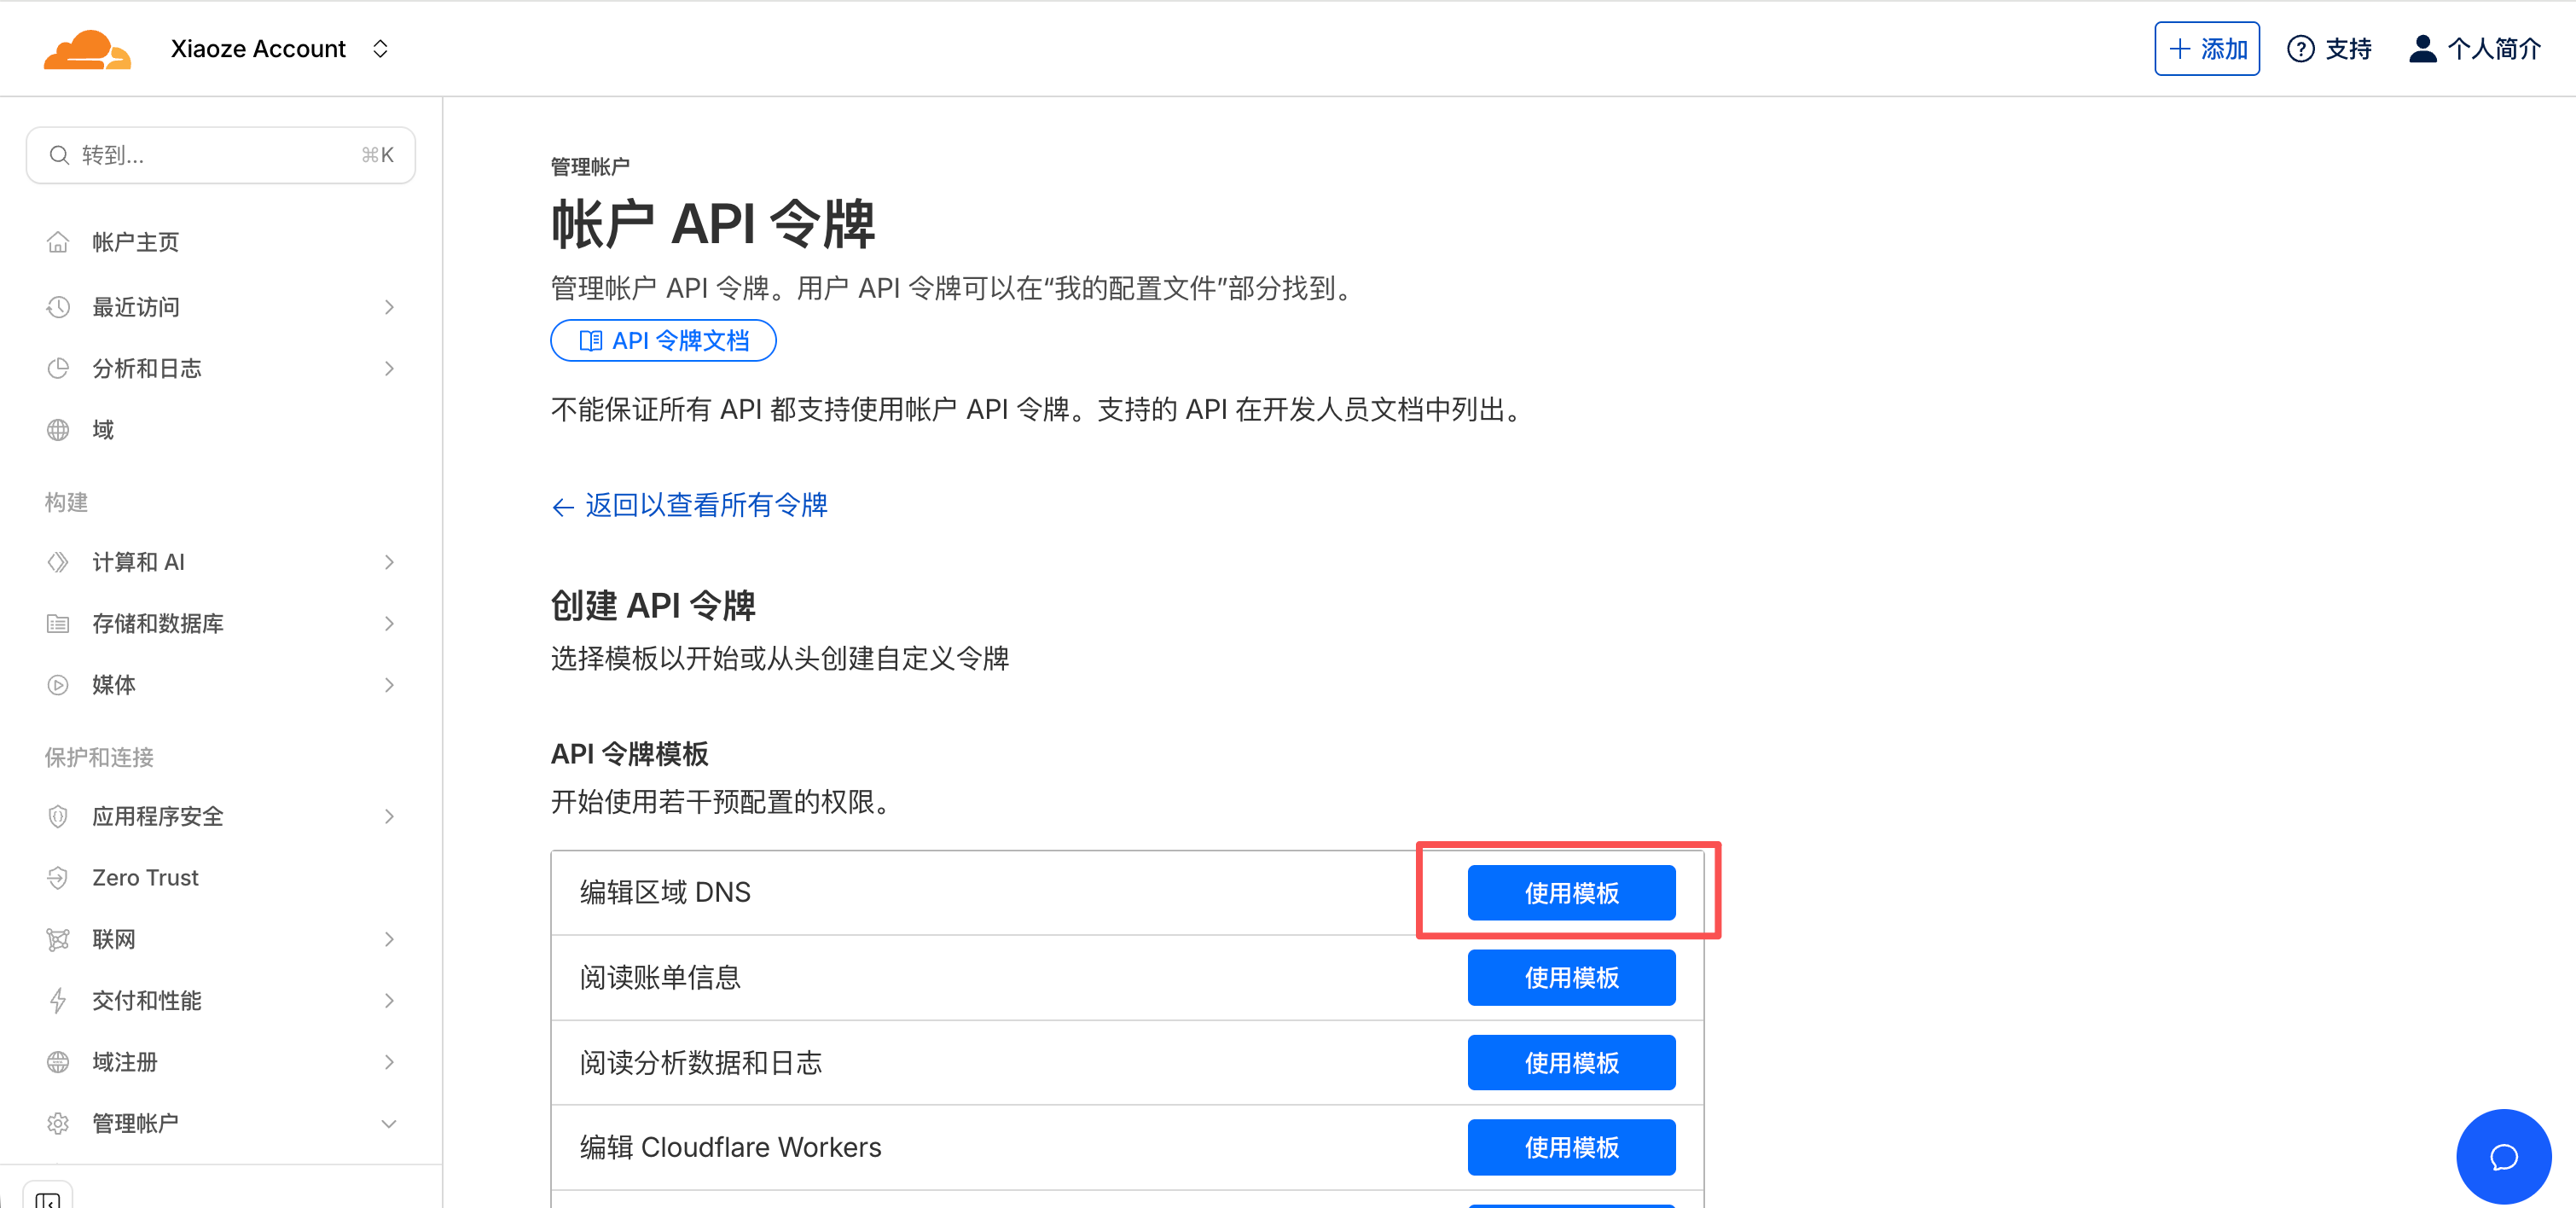Open 帐户主页 using the home icon
The image size is (2576, 1208).
(58, 240)
